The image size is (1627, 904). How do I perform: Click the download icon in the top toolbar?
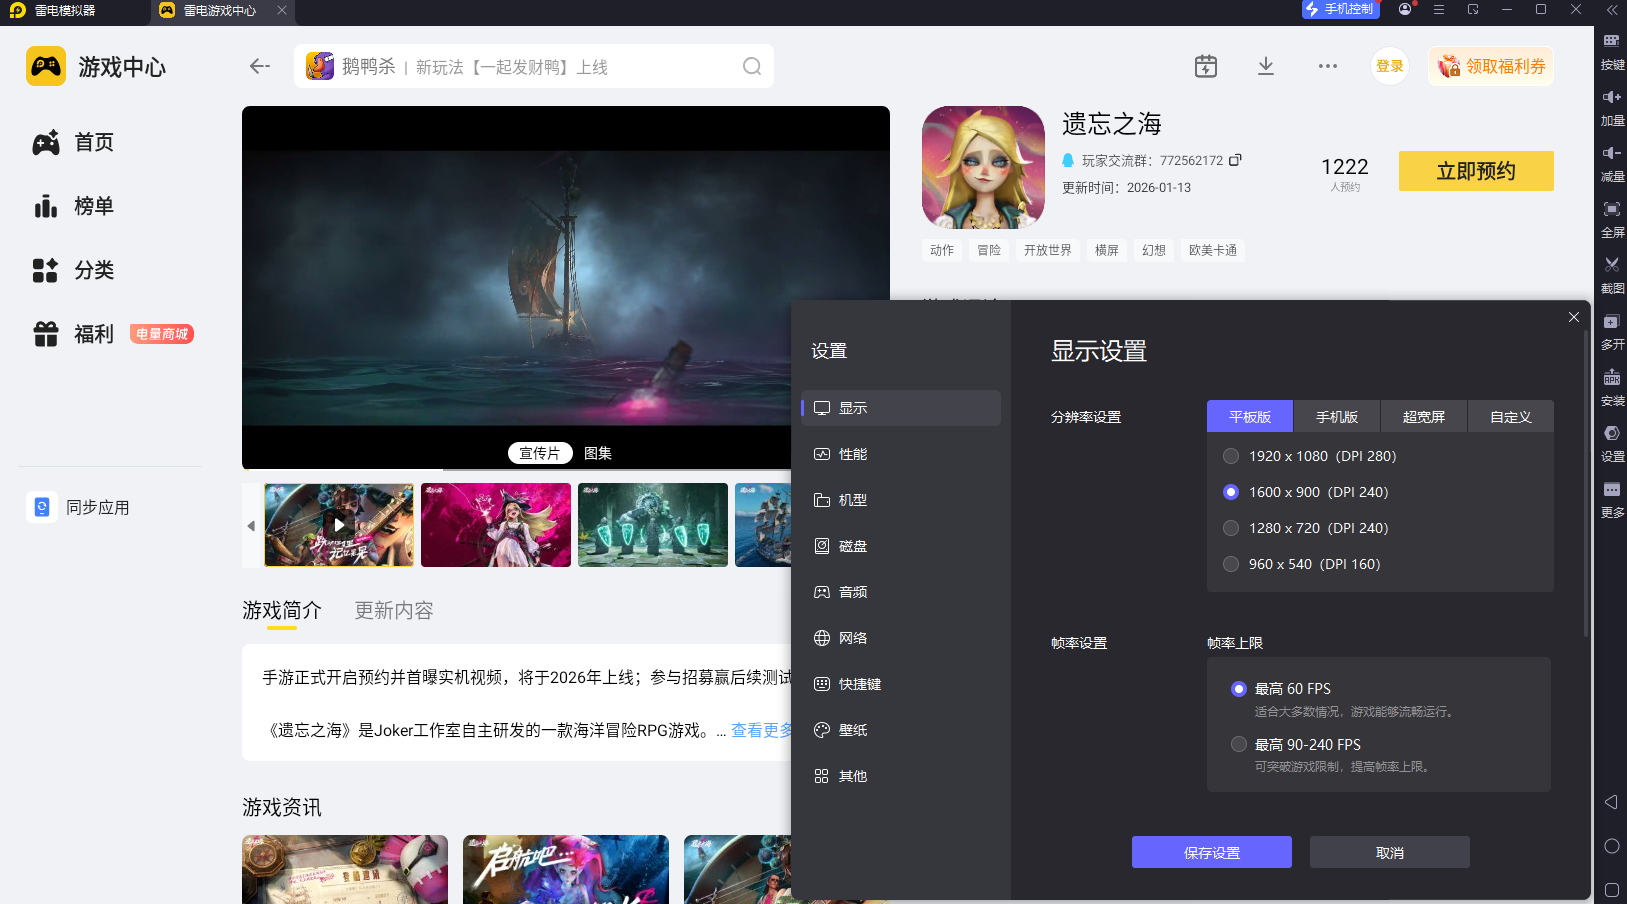click(x=1266, y=65)
